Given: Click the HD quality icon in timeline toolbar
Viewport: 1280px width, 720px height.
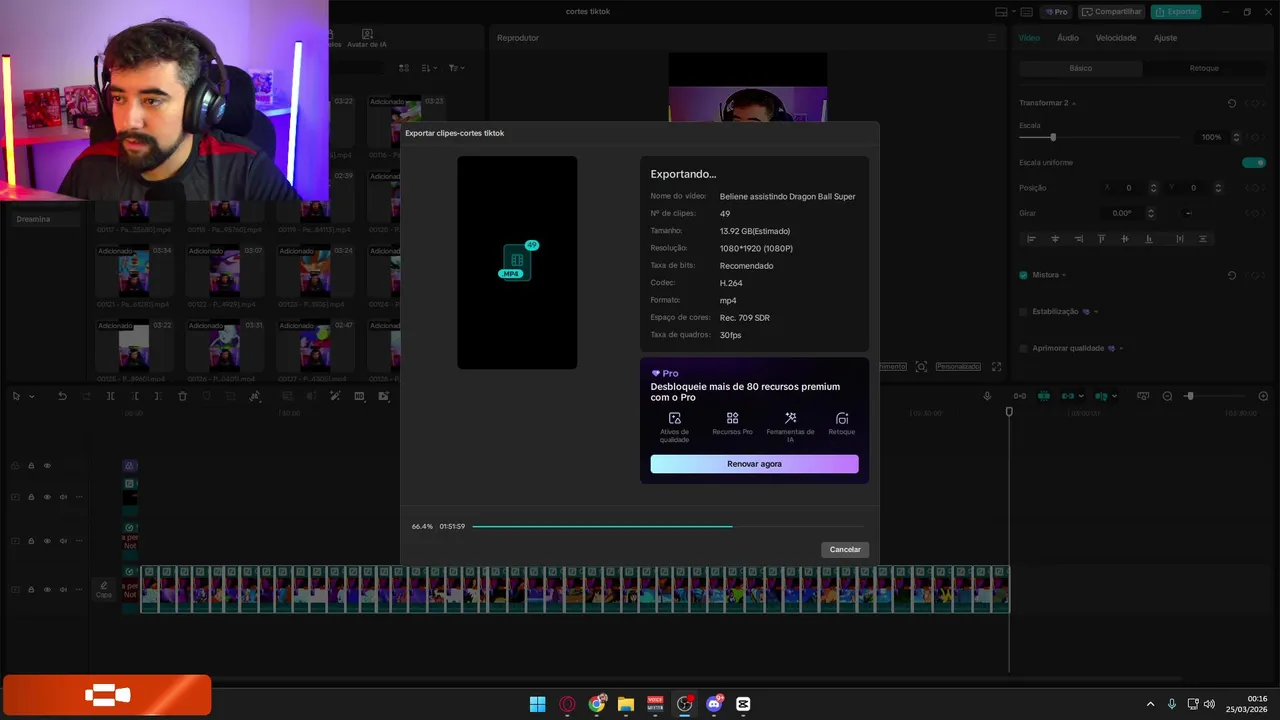Looking at the screenshot, I should pos(359,396).
